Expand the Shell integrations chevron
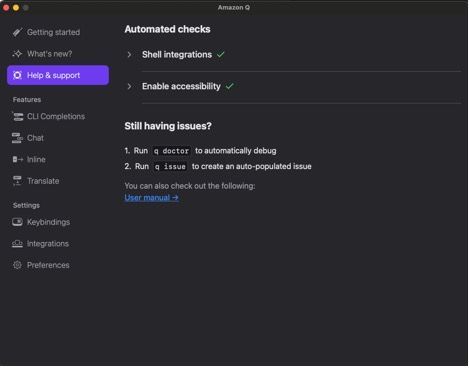 129,55
